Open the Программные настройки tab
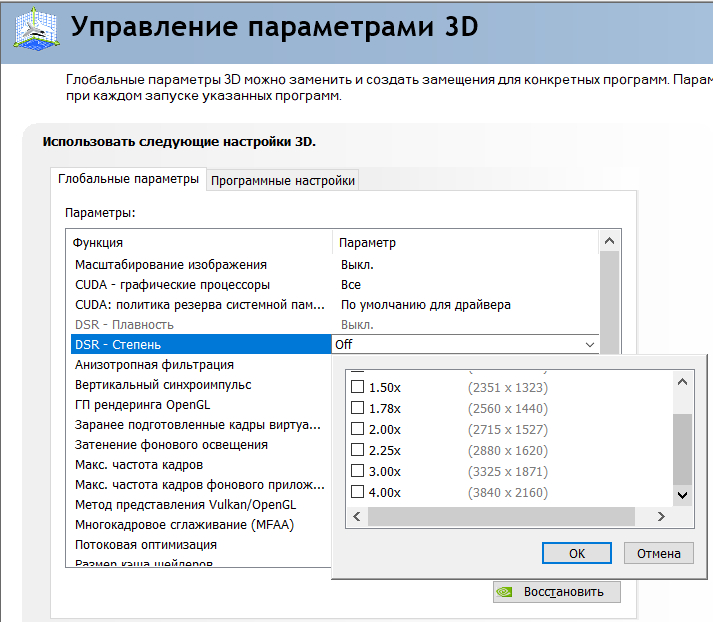Image resolution: width=713 pixels, height=622 pixels. coord(282,181)
